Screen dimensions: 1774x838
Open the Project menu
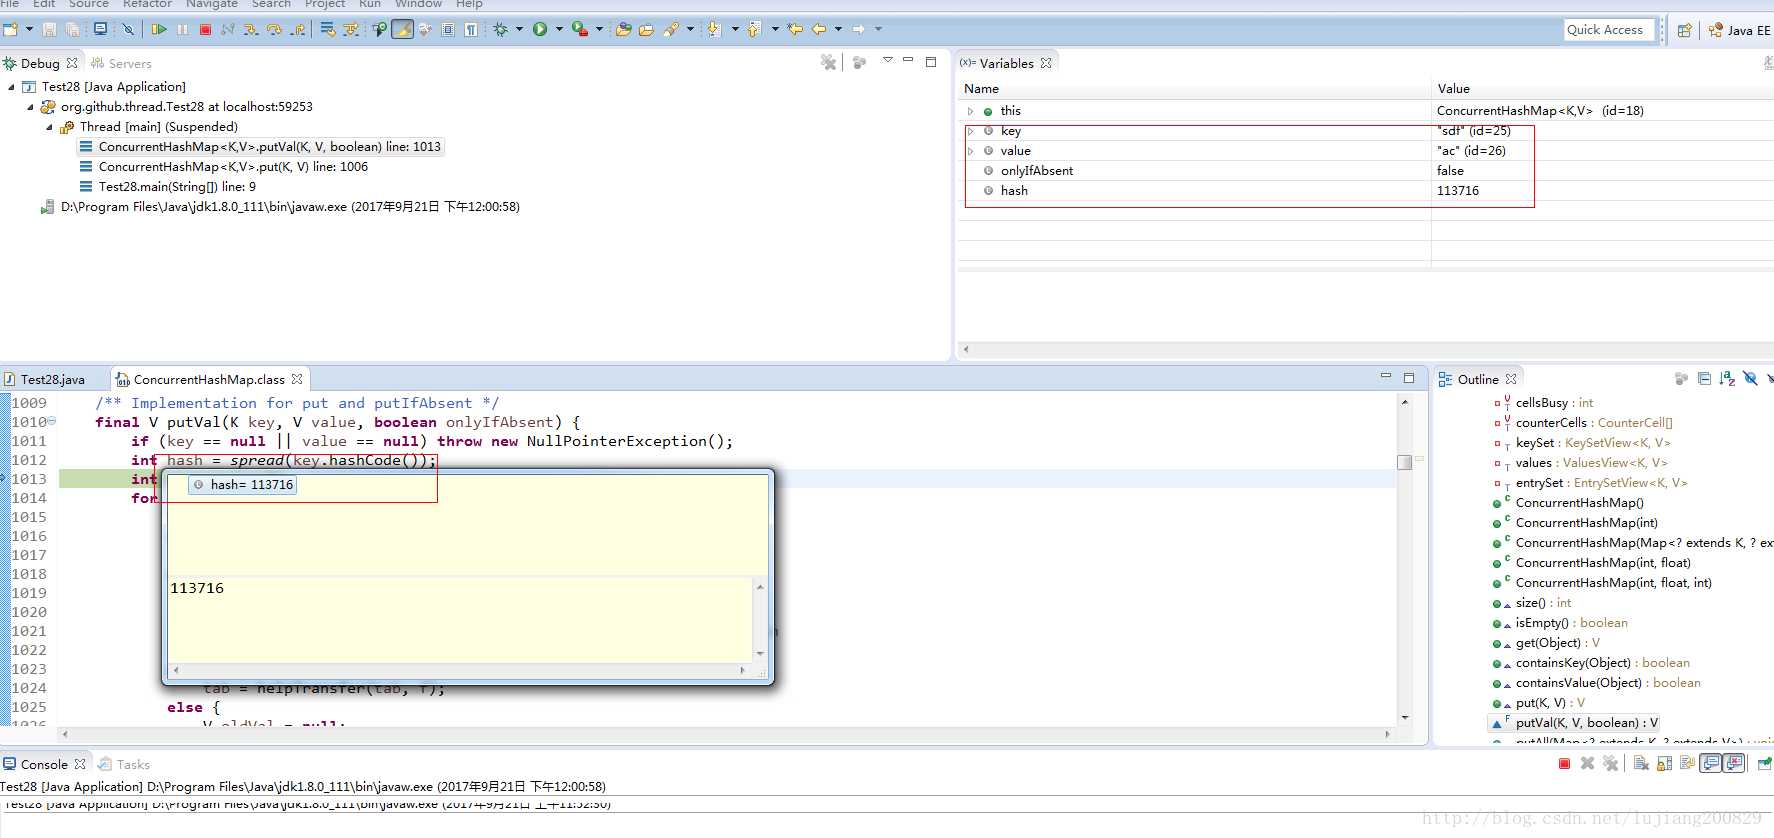pyautogui.click(x=325, y=4)
